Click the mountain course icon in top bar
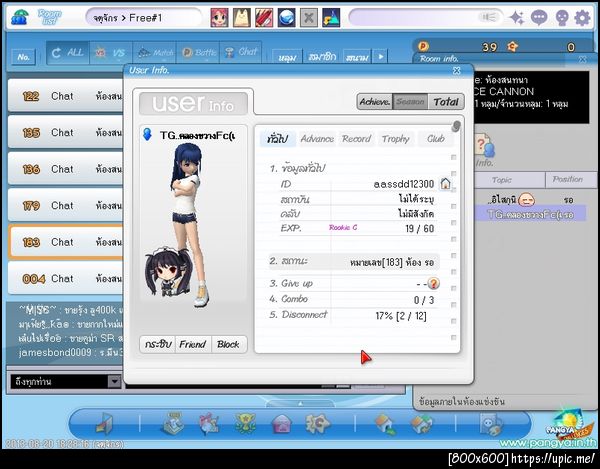This screenshot has height=469, width=600. pyautogui.click(x=331, y=18)
